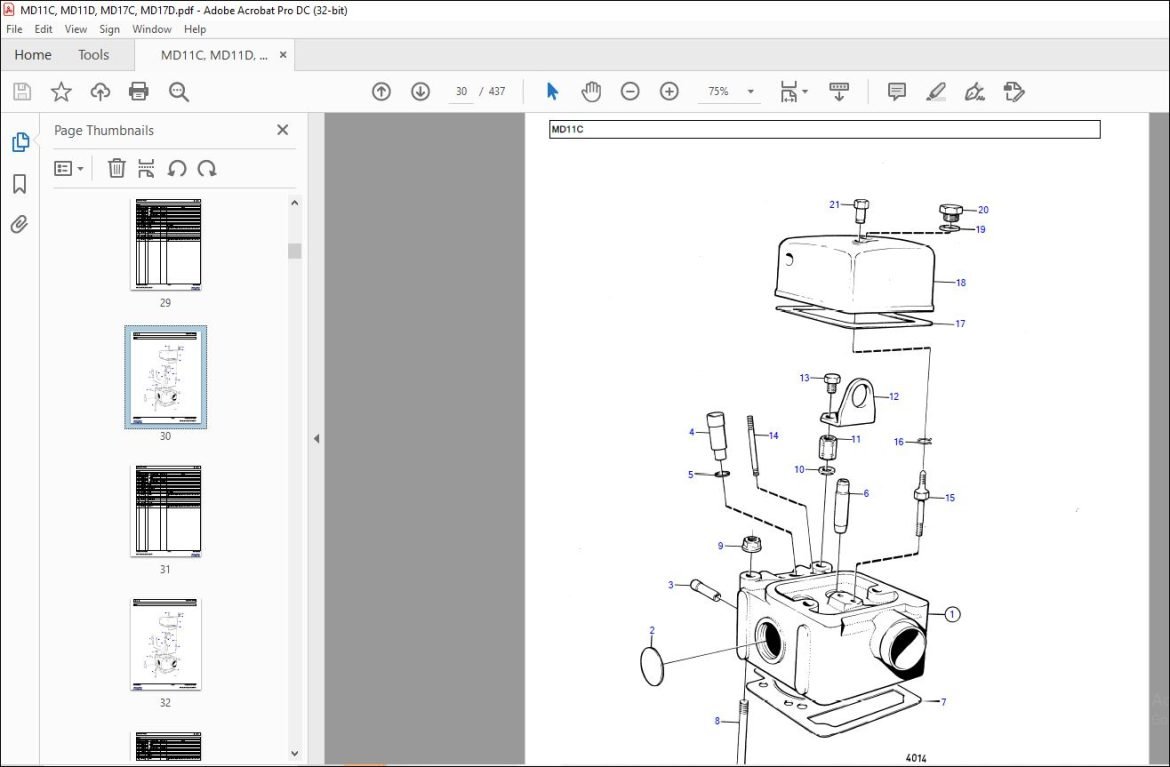This screenshot has height=767, width=1170.
Task: Open the Find text search icon
Action: click(x=178, y=92)
